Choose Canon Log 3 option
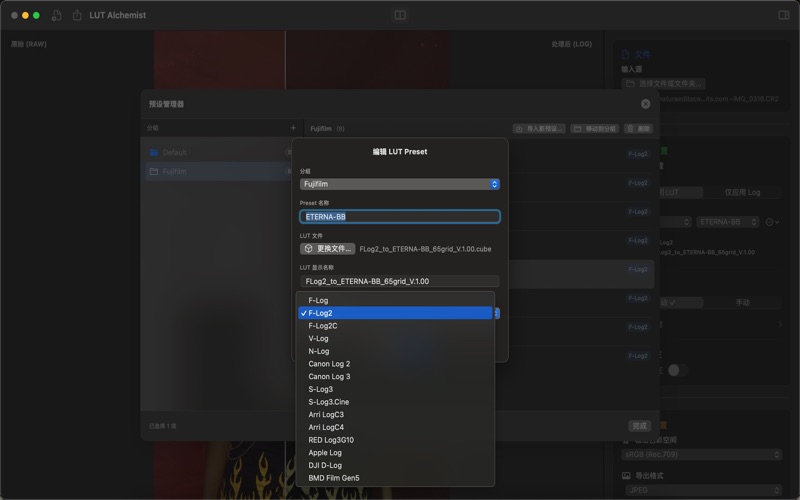This screenshot has width=800, height=500. pos(395,377)
